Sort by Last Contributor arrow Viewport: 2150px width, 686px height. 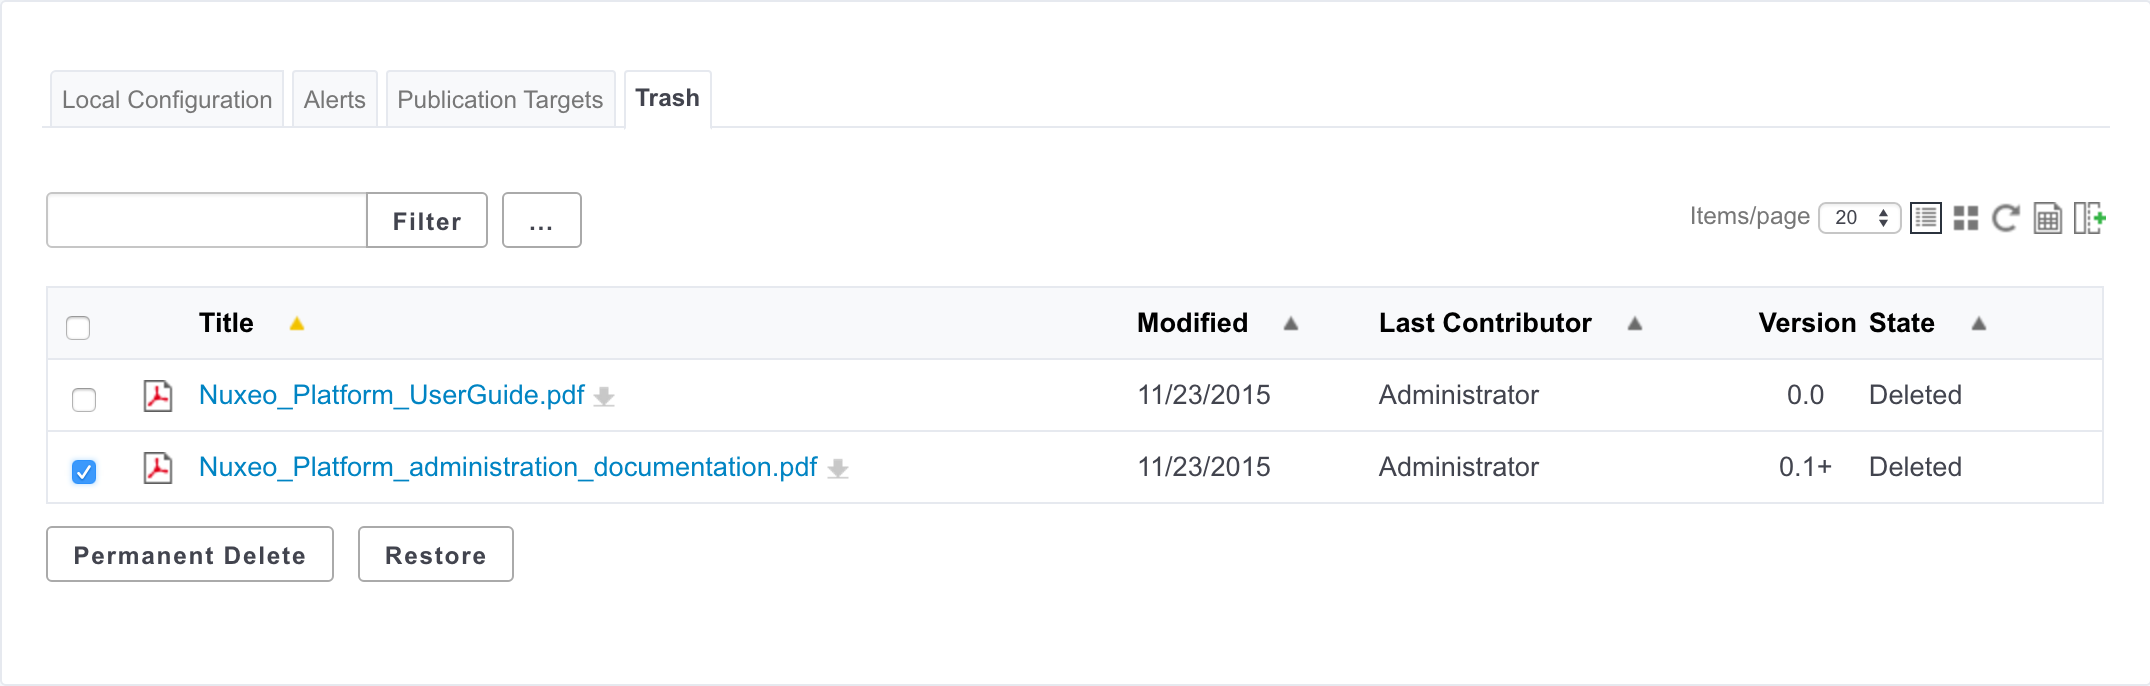point(1635,323)
